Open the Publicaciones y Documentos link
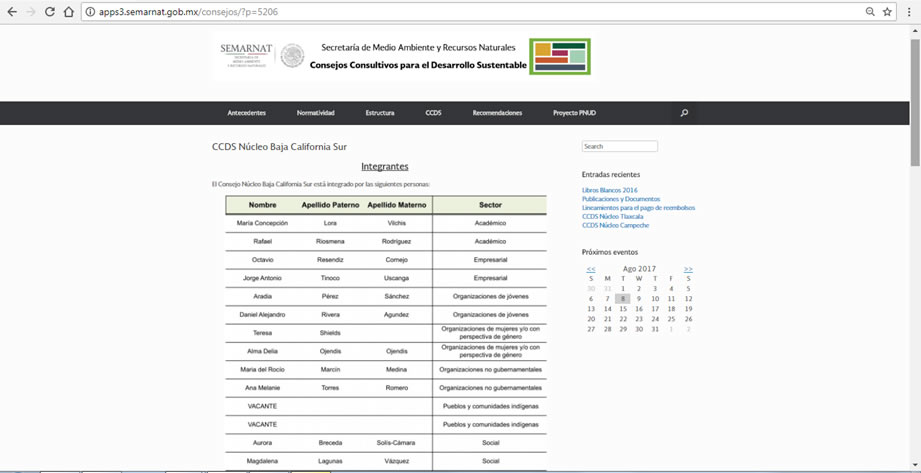Viewport: 921px width, 473px height. coord(621,199)
